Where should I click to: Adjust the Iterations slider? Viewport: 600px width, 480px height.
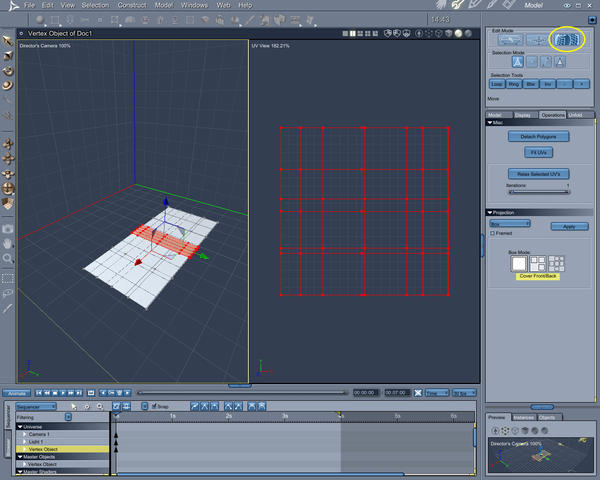pyautogui.click(x=538, y=192)
